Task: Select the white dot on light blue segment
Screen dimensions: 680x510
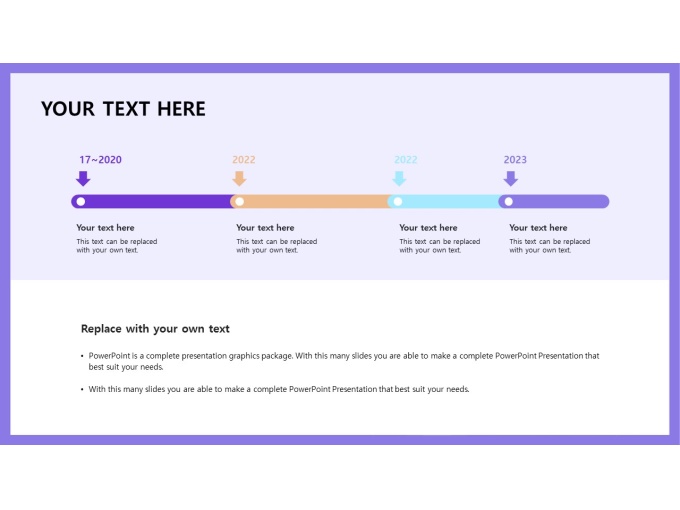Action: point(398,201)
